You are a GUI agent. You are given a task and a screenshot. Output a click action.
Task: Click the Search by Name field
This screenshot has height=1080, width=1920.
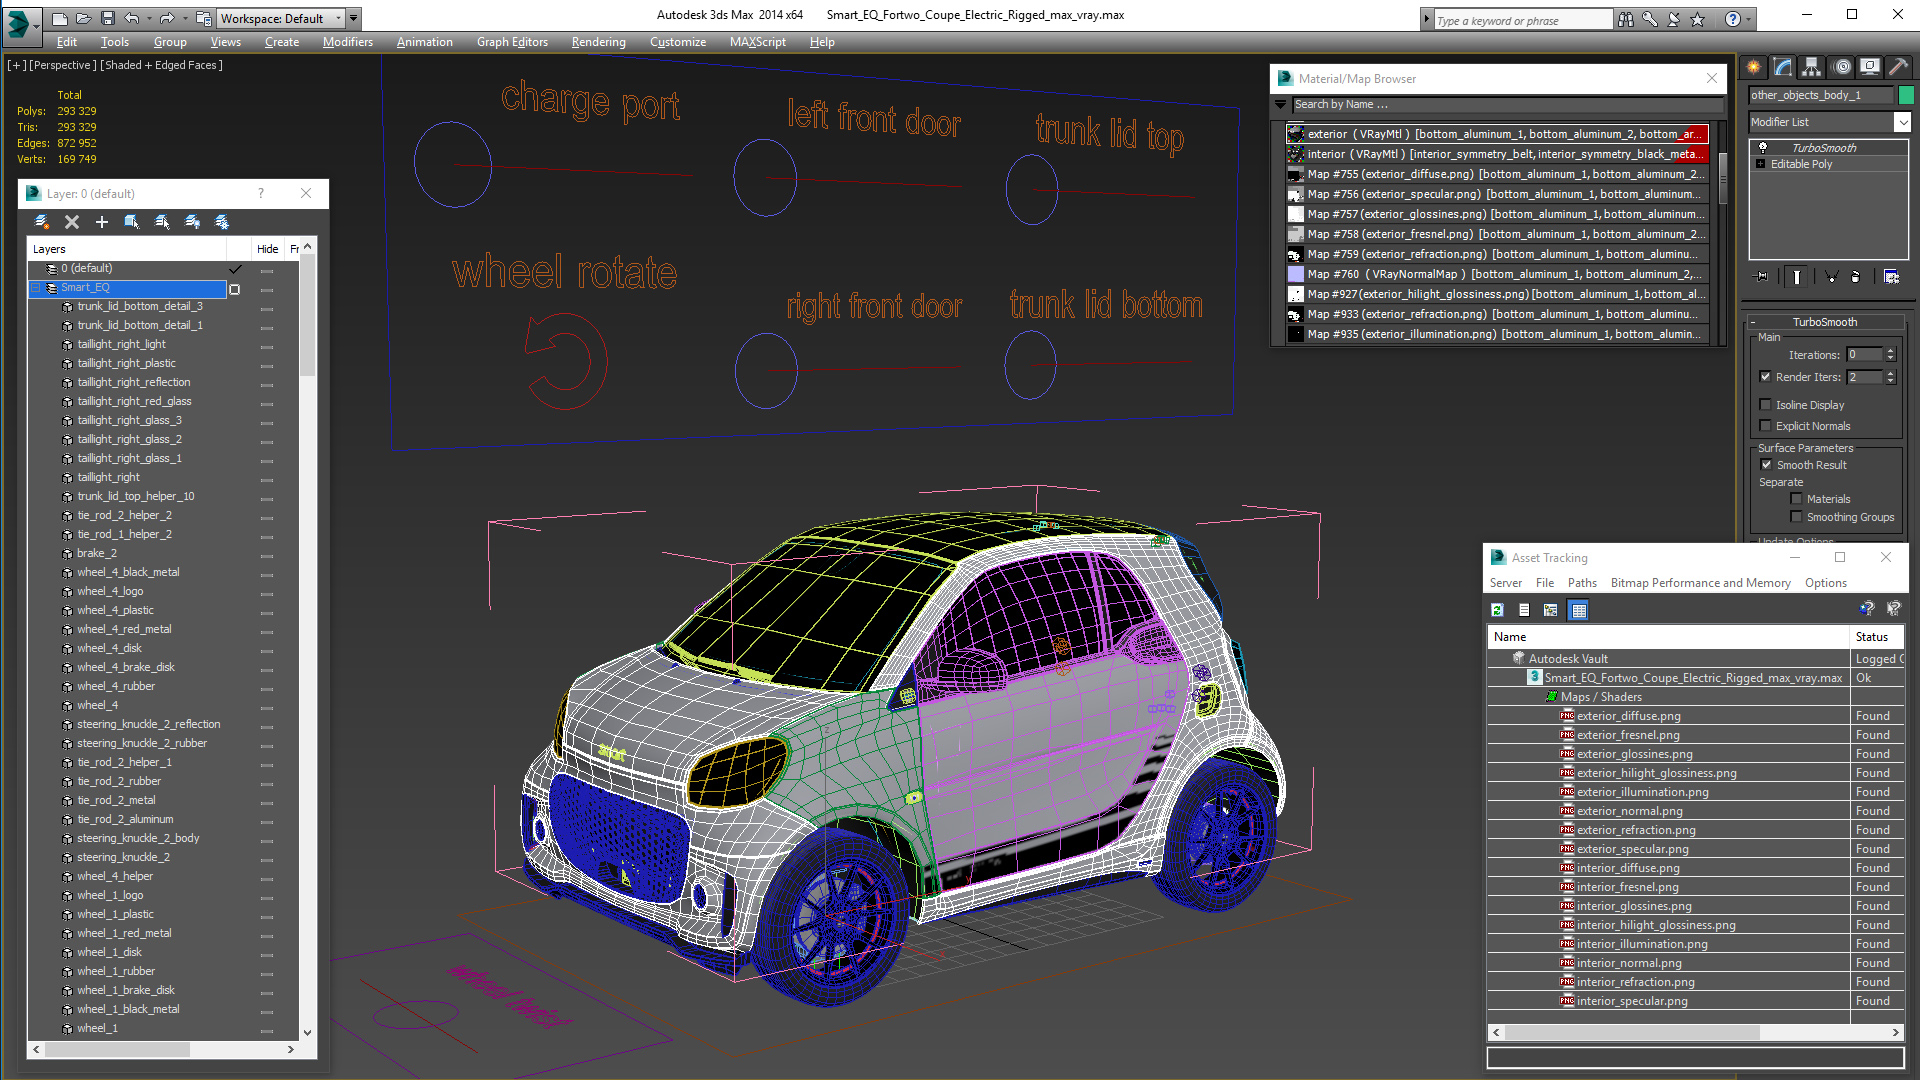pyautogui.click(x=1507, y=104)
